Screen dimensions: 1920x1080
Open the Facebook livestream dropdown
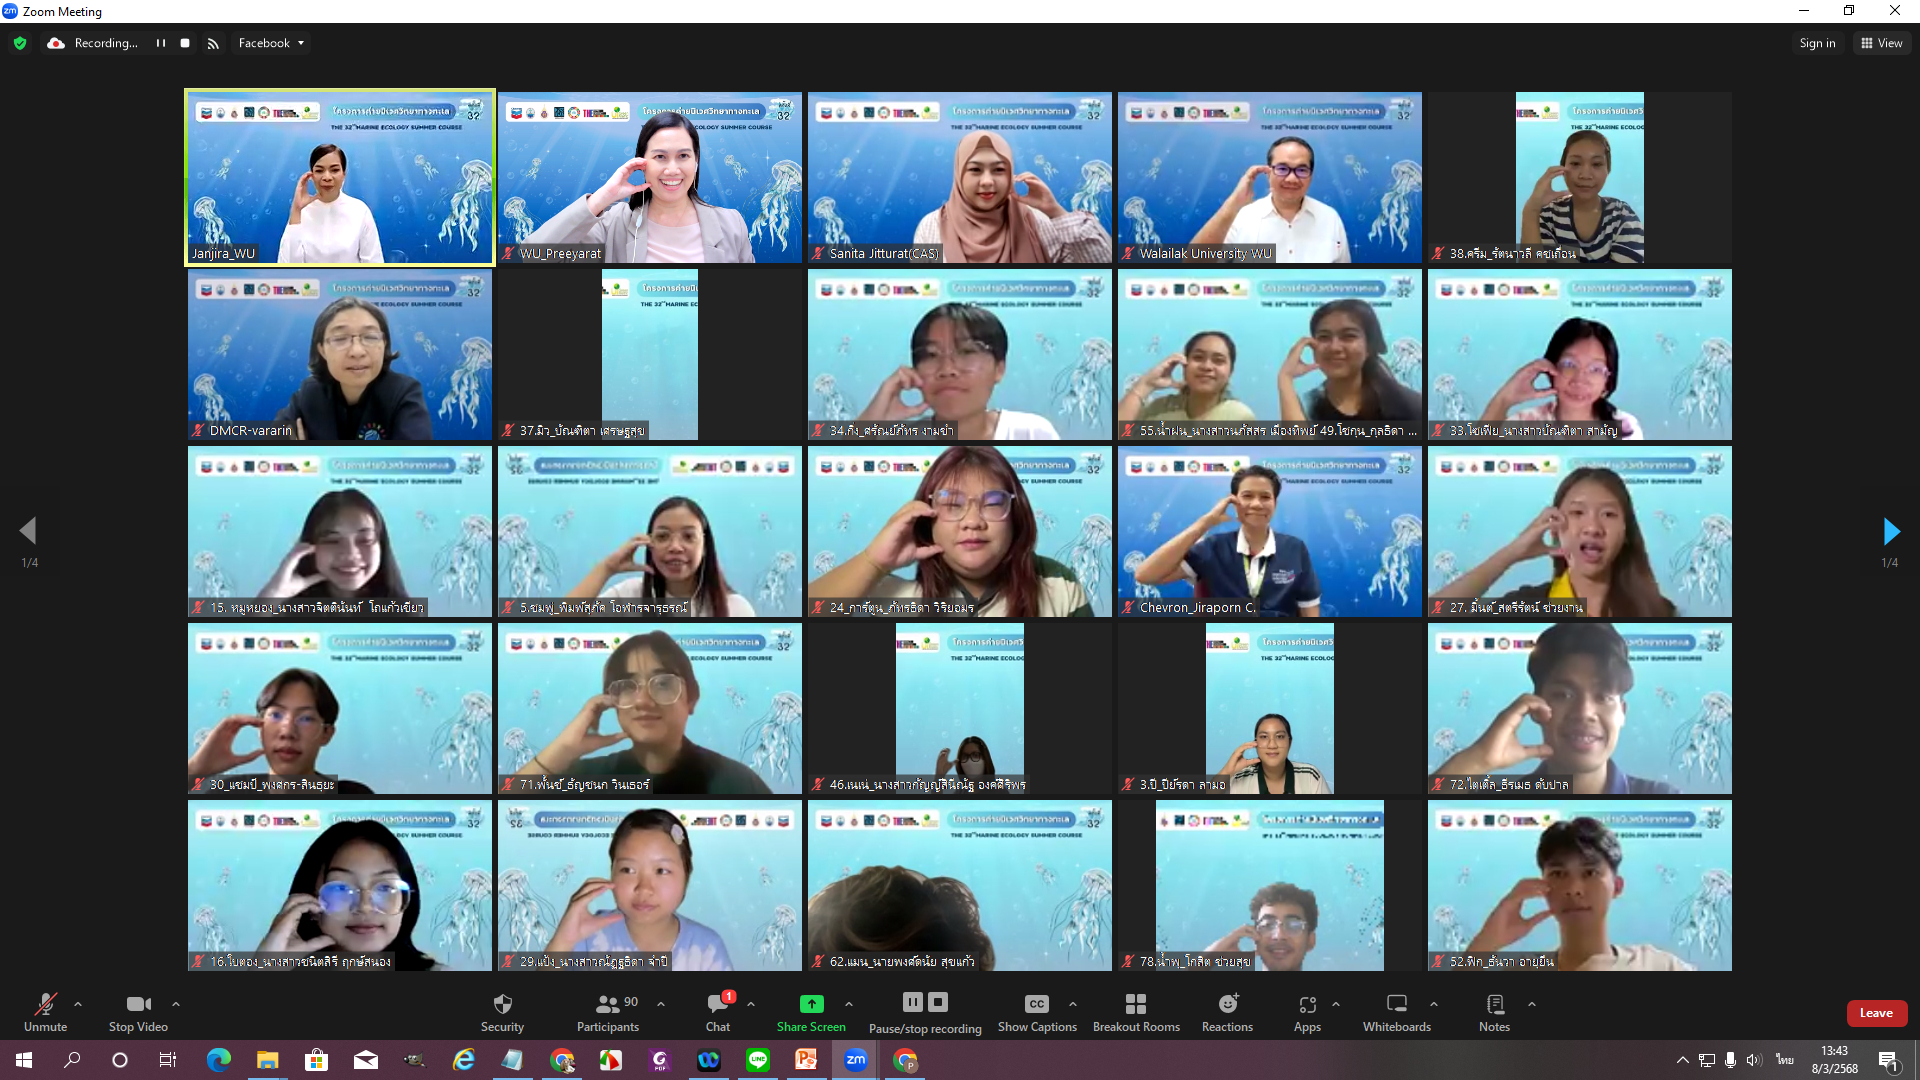point(271,43)
